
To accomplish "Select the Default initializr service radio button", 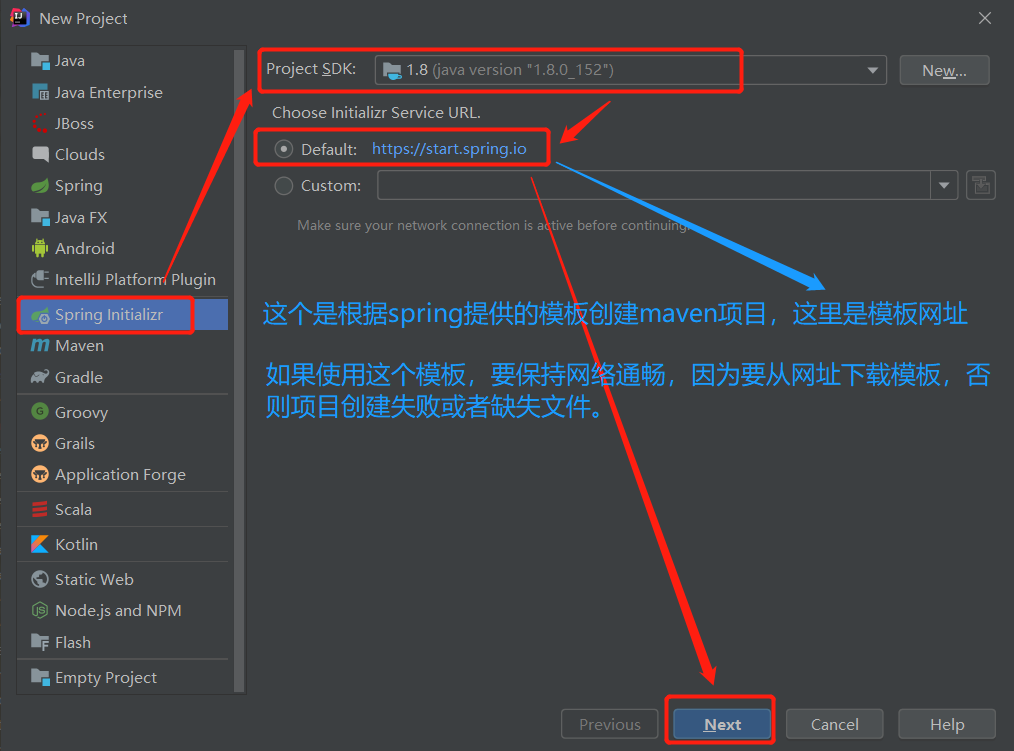I will point(283,147).
